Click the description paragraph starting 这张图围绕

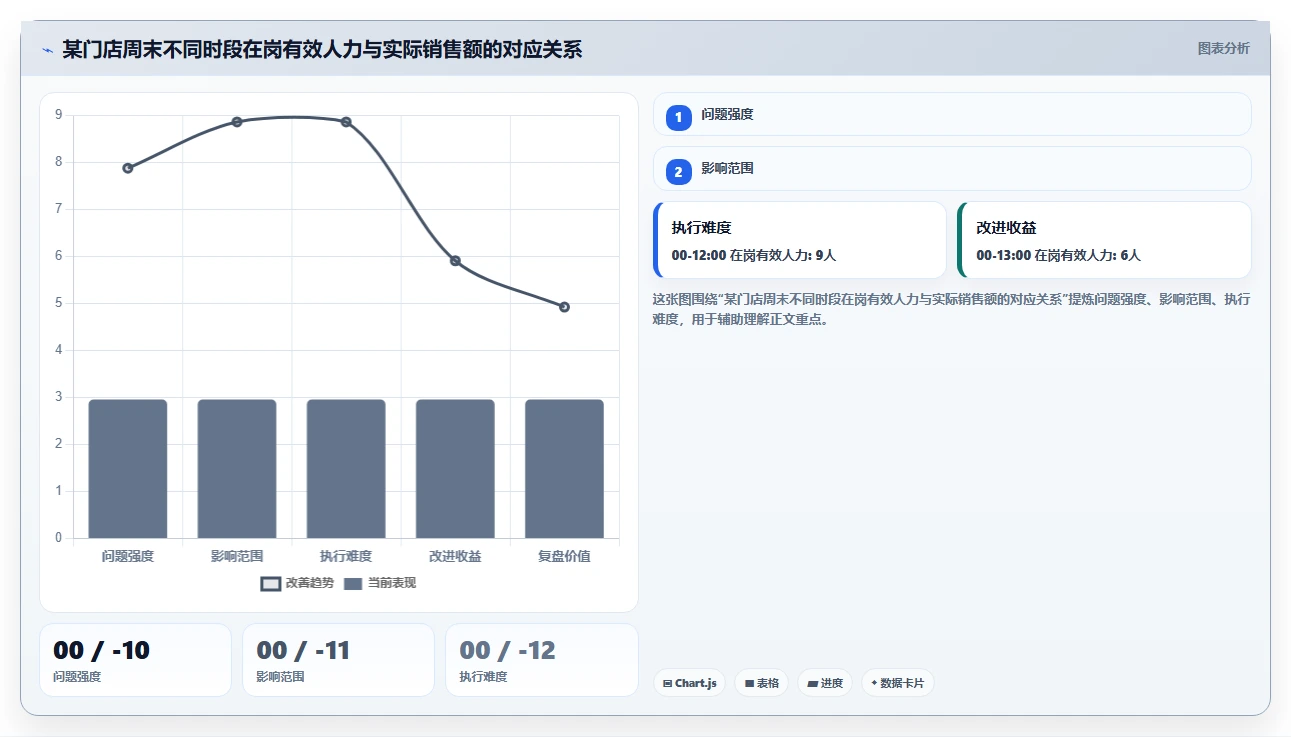[x=951, y=310]
